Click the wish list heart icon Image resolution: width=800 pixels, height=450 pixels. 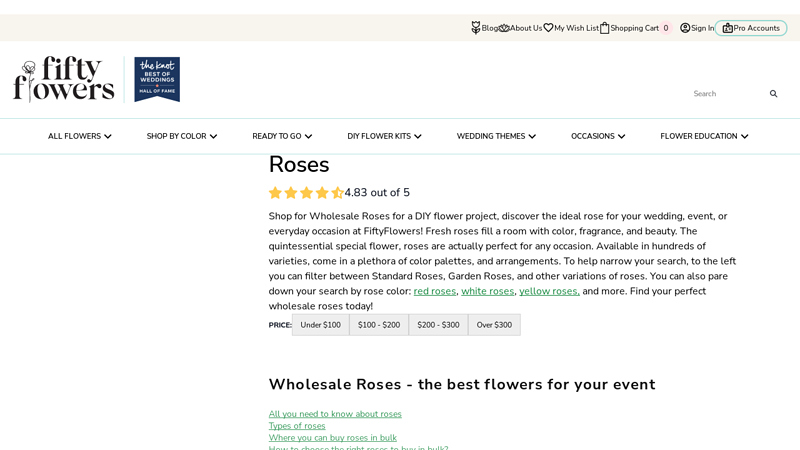pyautogui.click(x=548, y=28)
